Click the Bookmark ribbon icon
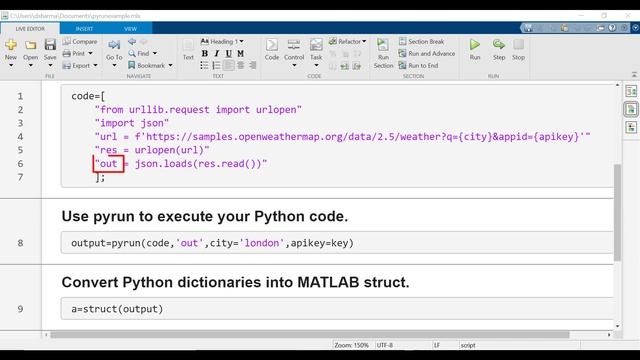 [x=131, y=65]
